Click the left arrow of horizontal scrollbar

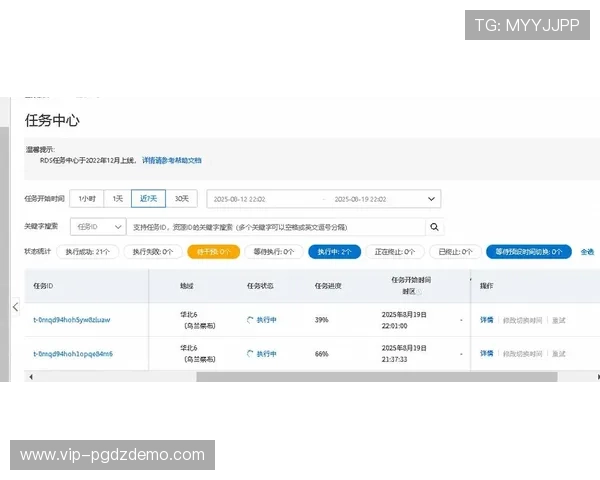point(29,378)
